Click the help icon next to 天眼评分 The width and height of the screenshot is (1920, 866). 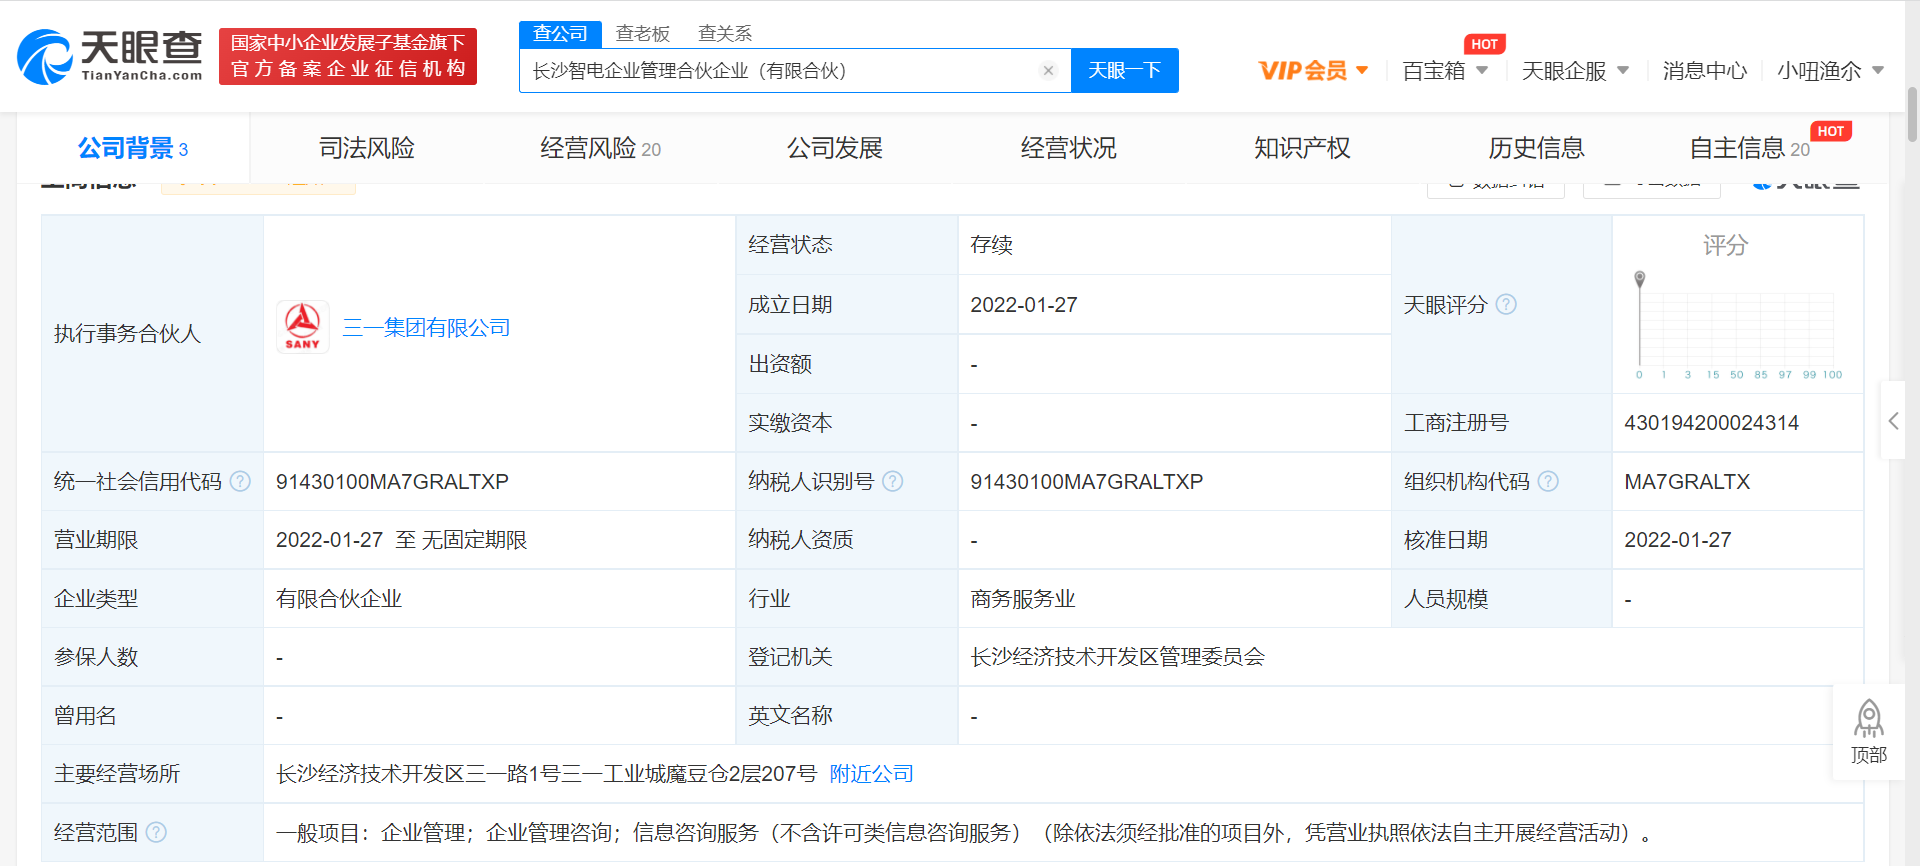pyautogui.click(x=1506, y=304)
